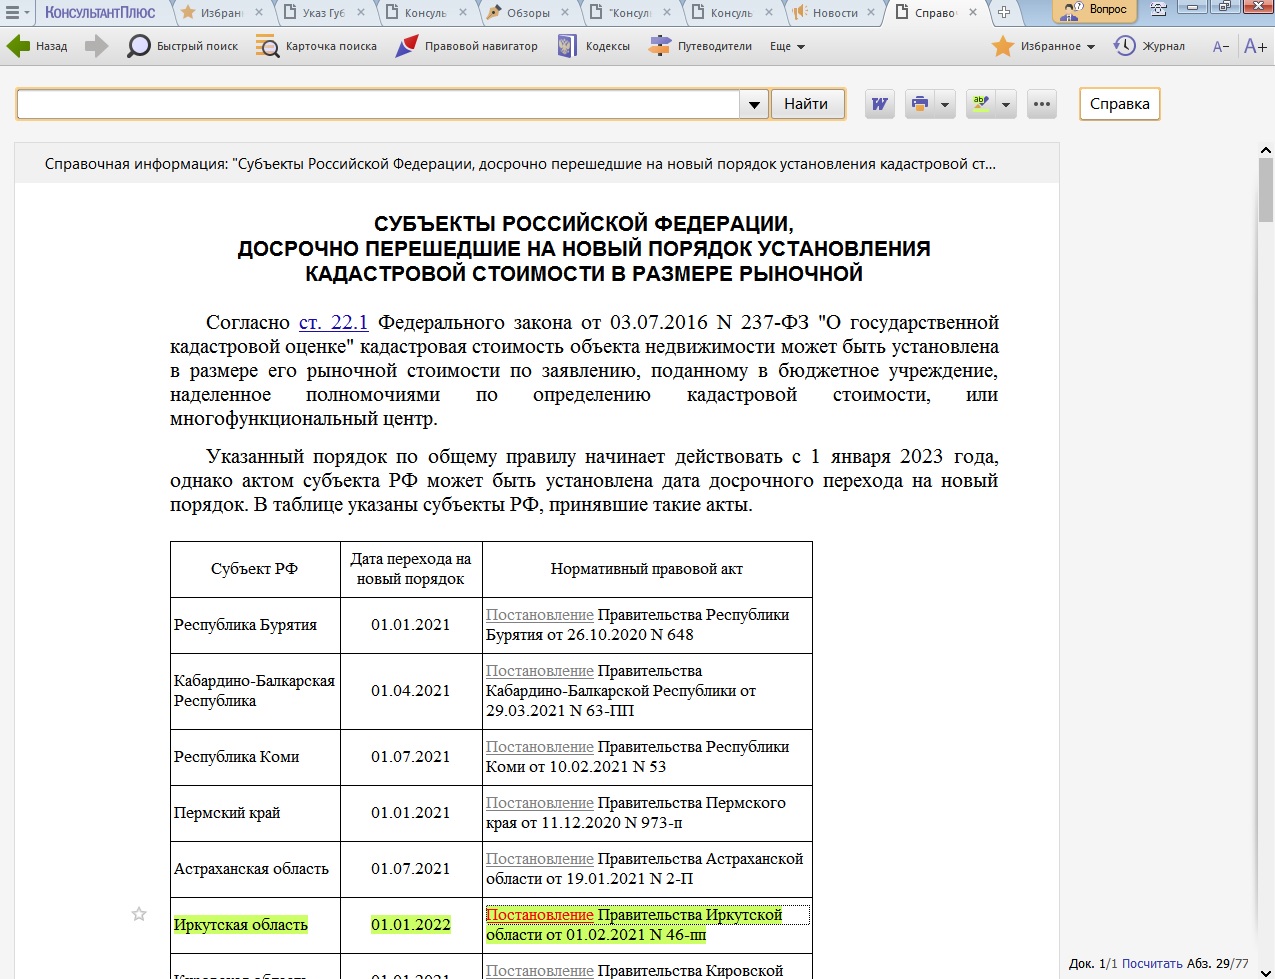
Task: Open Quick Search with magnifier icon
Action: click(139, 46)
